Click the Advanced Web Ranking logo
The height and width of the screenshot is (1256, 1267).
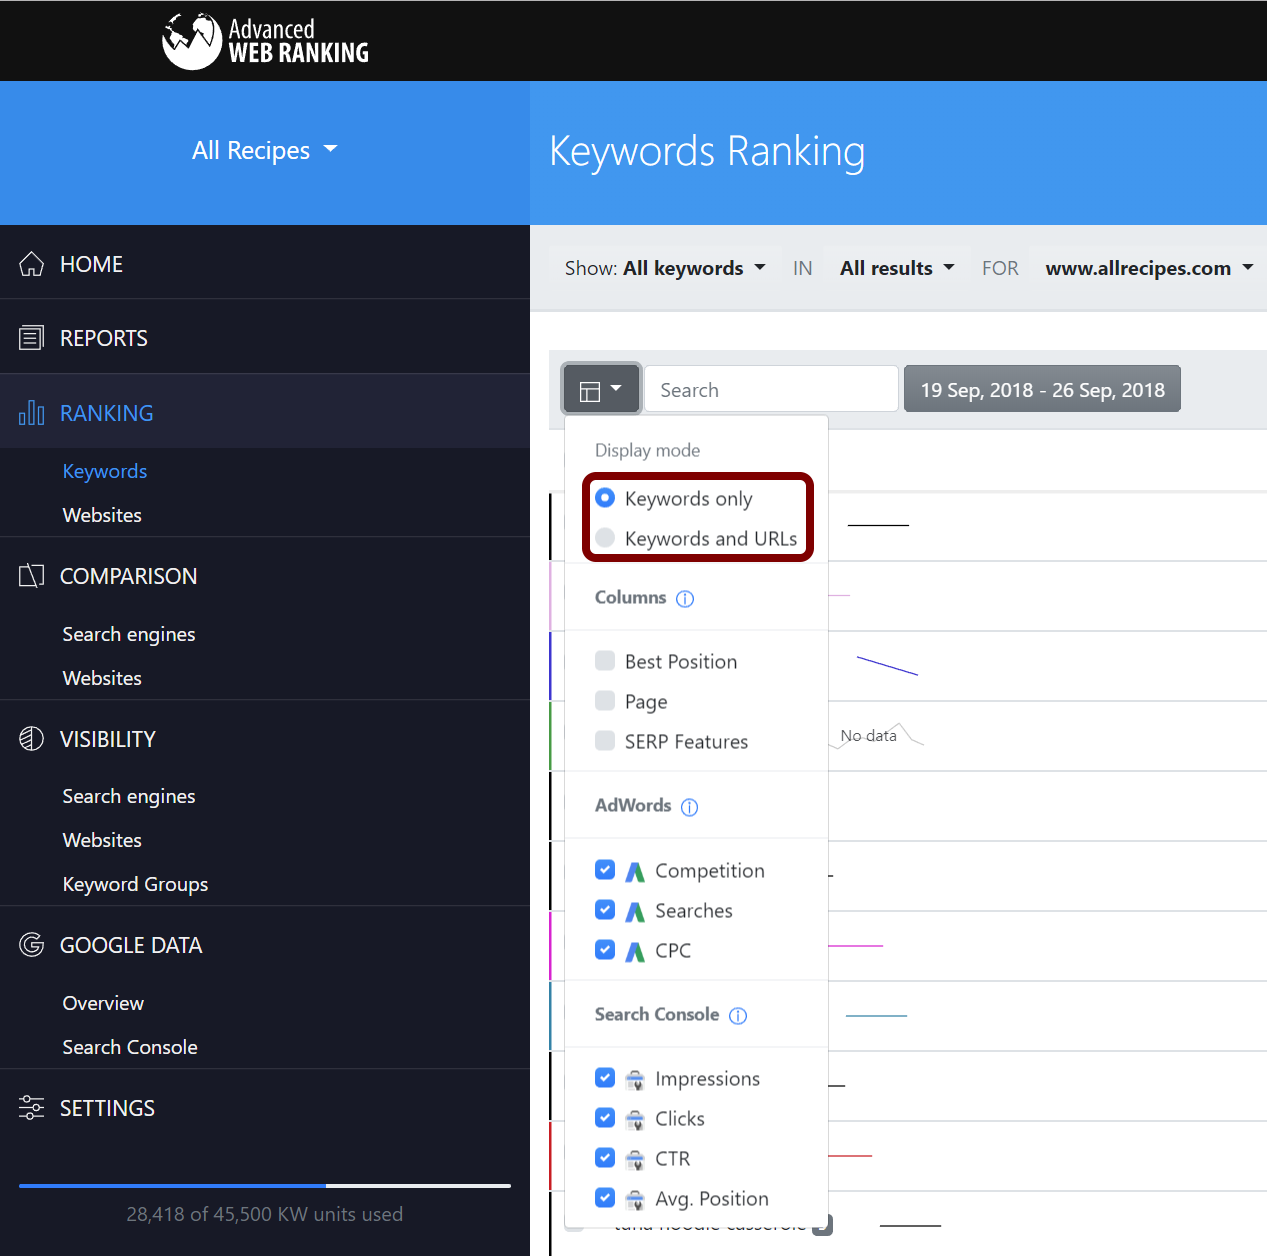tap(265, 41)
